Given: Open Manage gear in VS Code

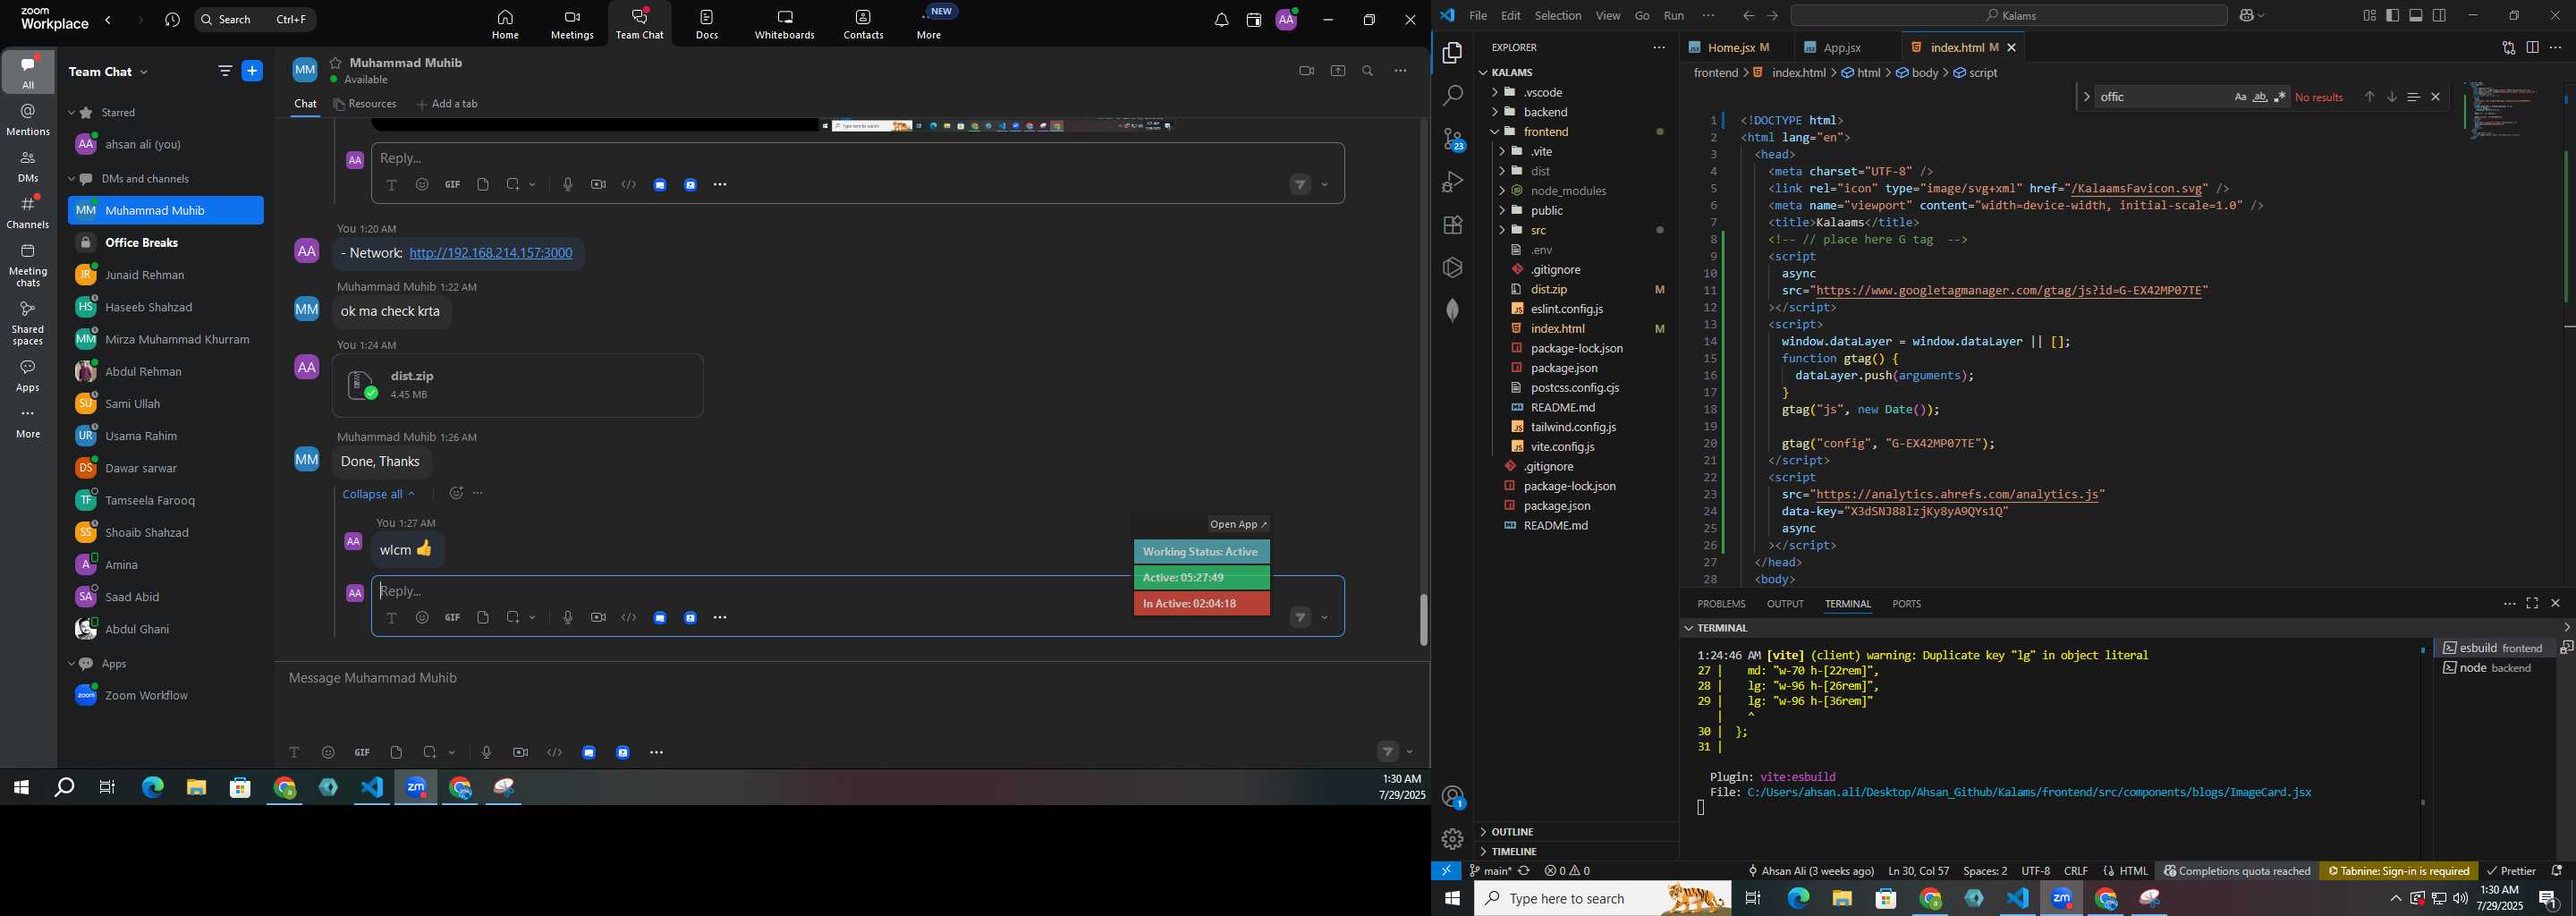Looking at the screenshot, I should [x=1453, y=839].
